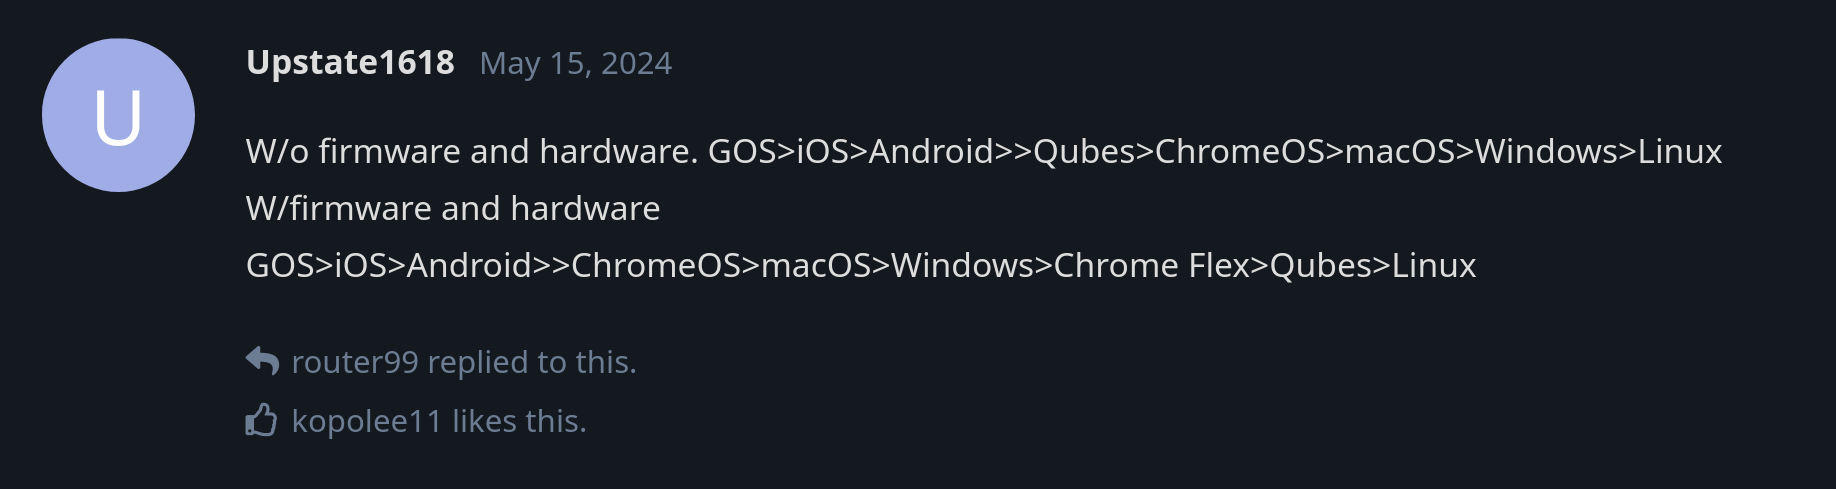
Task: Click the Upstate1618 avatar circle
Action: pyautogui.click(x=118, y=115)
